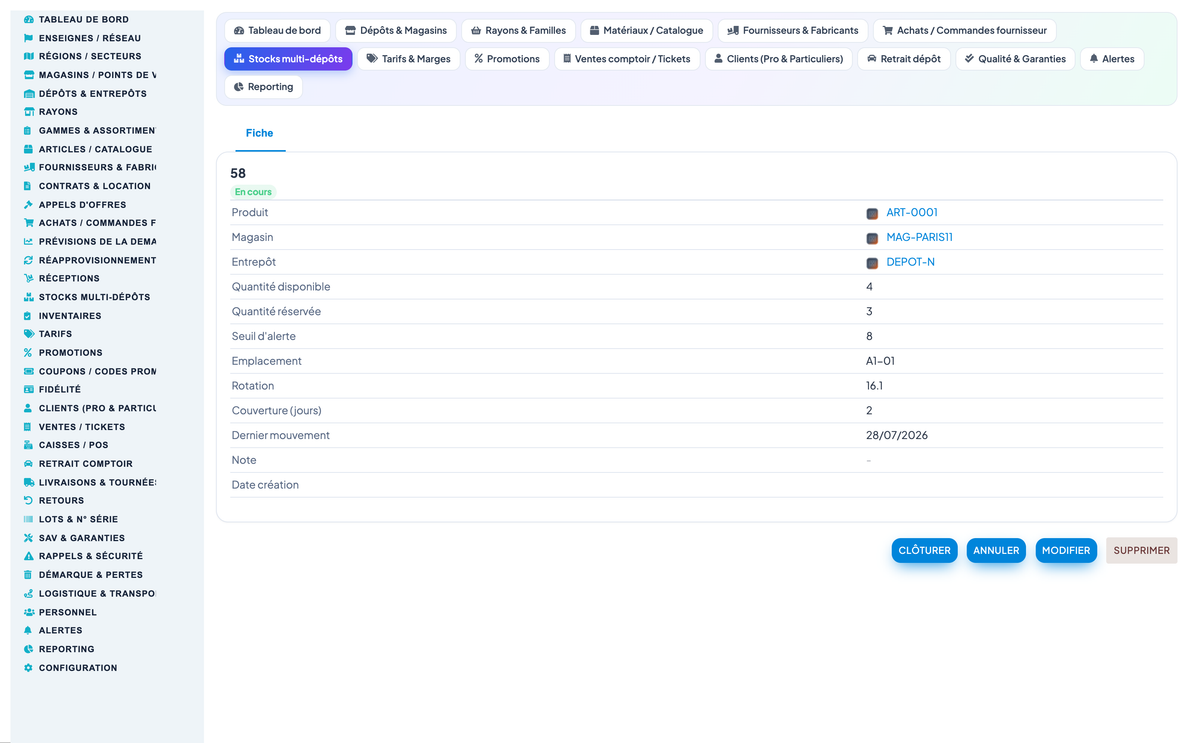Click the Tarifs tag icon in sidebar

click(28, 334)
